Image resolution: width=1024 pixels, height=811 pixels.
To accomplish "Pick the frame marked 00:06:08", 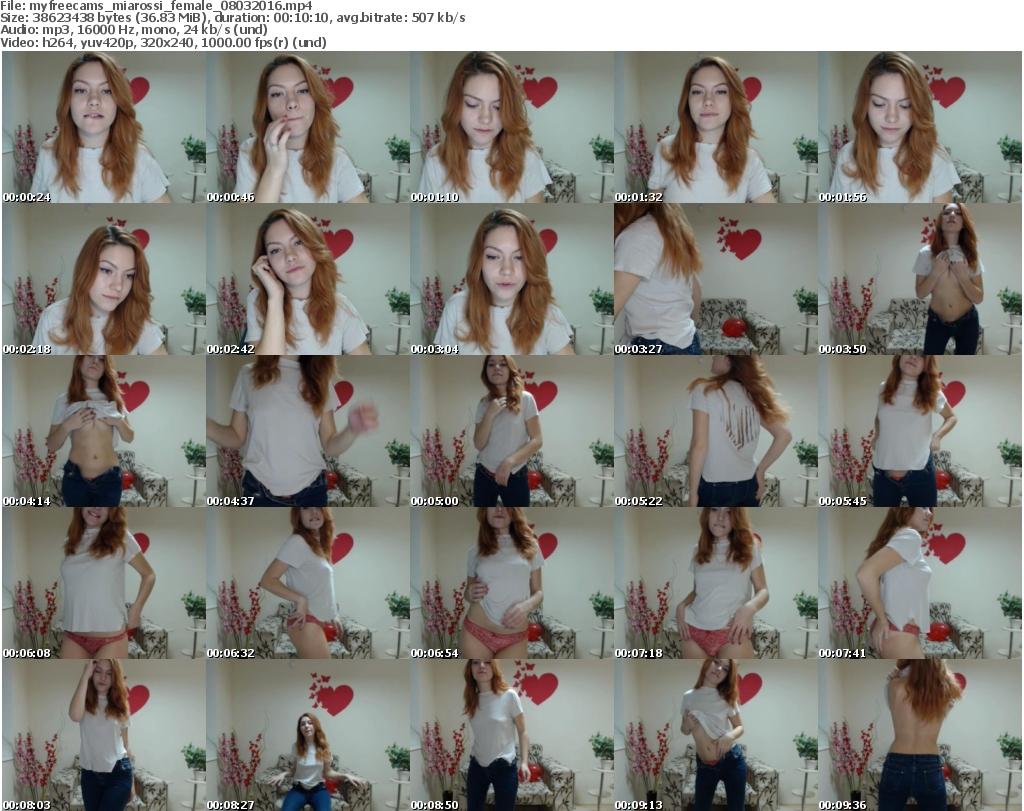I will [104, 583].
